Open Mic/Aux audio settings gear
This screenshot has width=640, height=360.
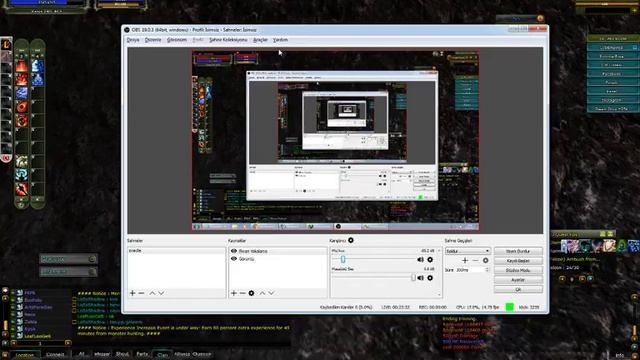pos(430,260)
